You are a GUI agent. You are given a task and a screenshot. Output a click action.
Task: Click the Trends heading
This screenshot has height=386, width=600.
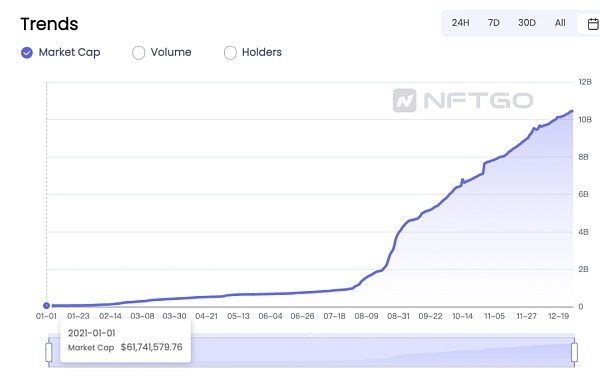(49, 24)
